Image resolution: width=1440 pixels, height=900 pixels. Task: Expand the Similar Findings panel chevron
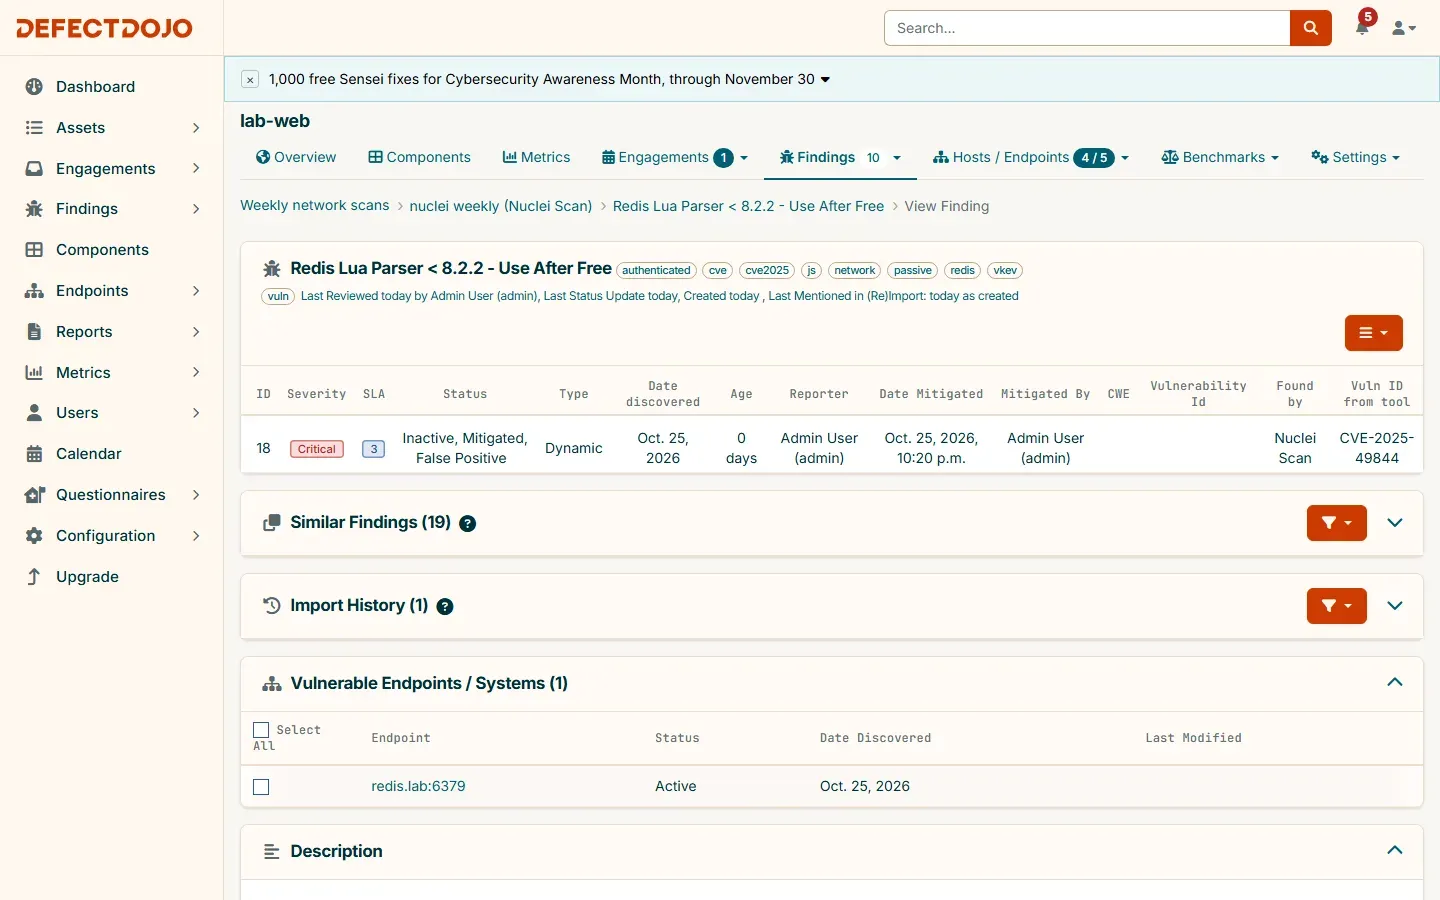click(x=1395, y=523)
